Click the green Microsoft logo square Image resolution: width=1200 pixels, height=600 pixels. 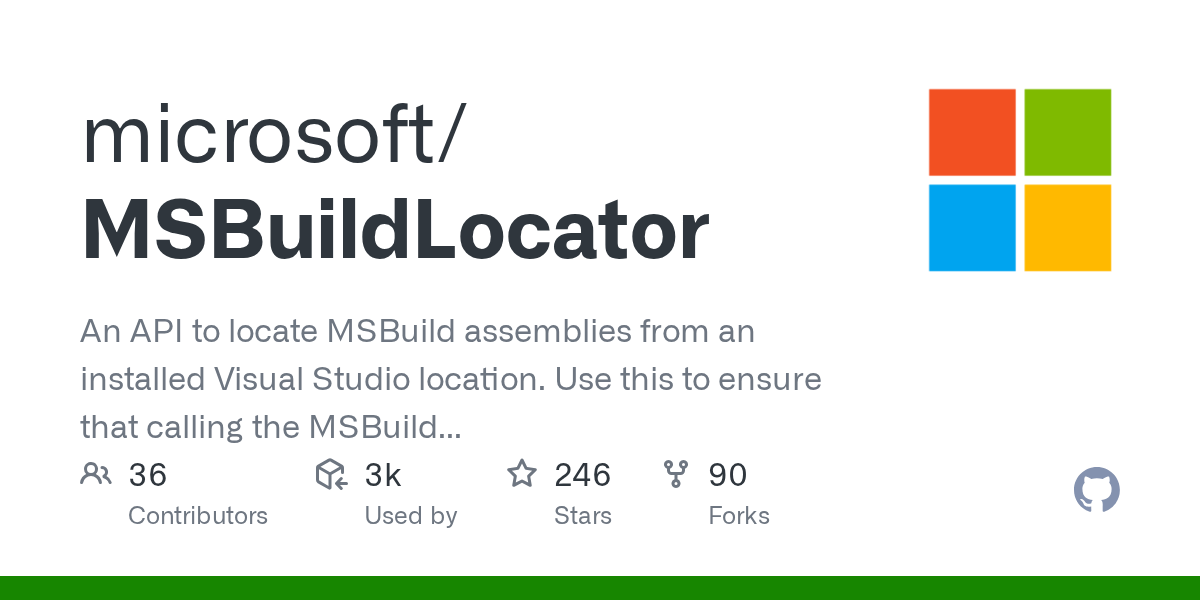[1068, 132]
